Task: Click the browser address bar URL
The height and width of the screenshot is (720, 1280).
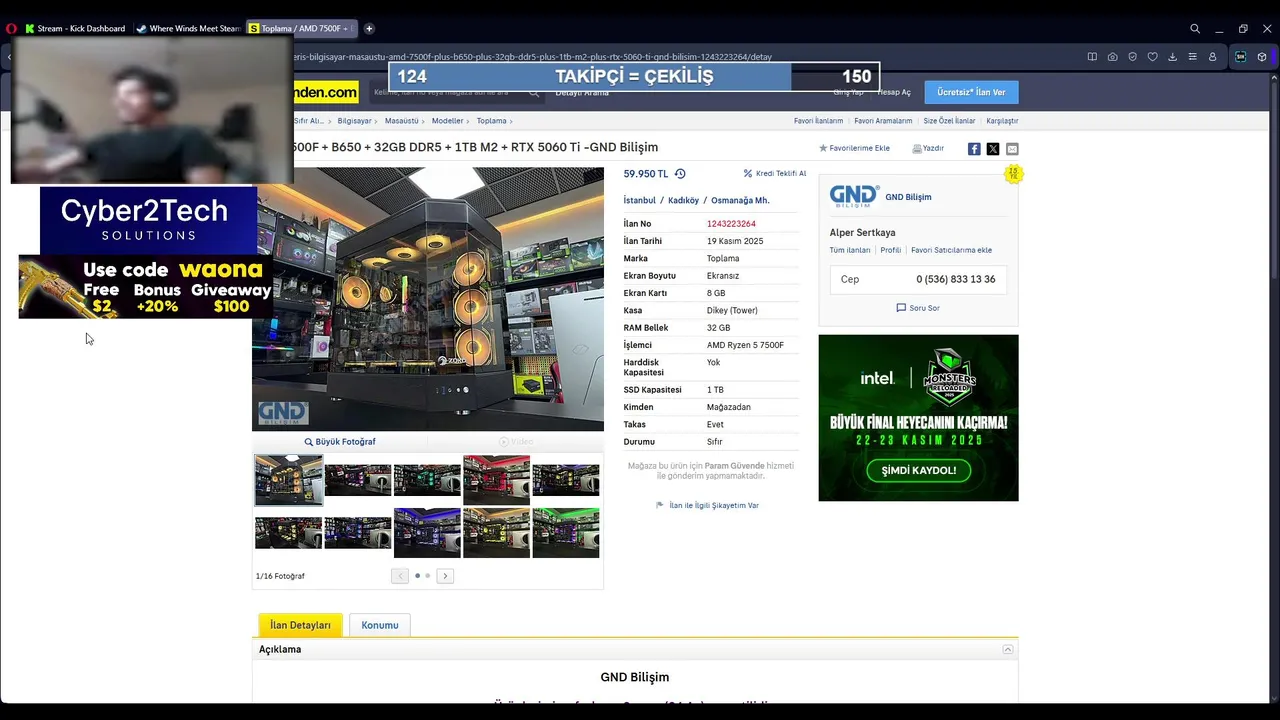Action: tap(532, 57)
